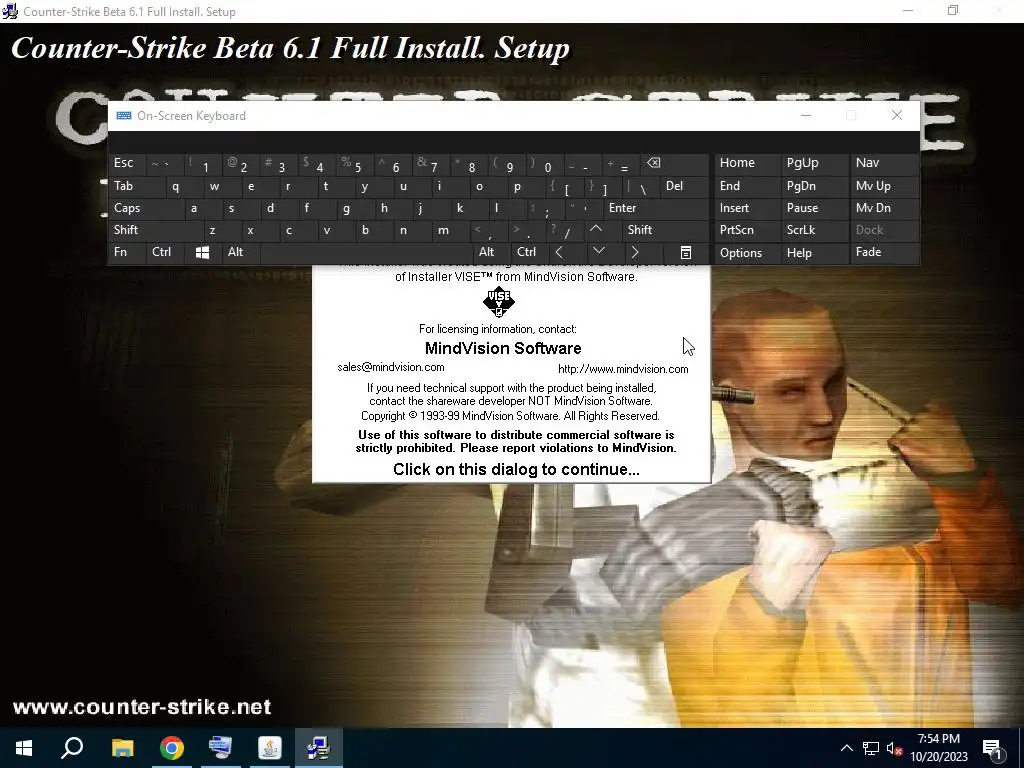
Task: Toggle the right Alt key
Action: pos(491,252)
